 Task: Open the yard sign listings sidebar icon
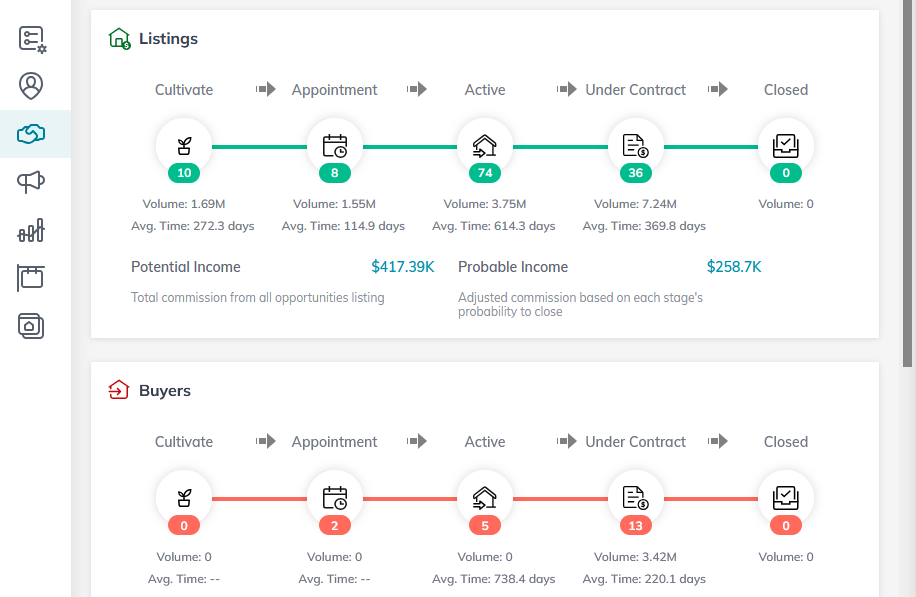(x=30, y=278)
